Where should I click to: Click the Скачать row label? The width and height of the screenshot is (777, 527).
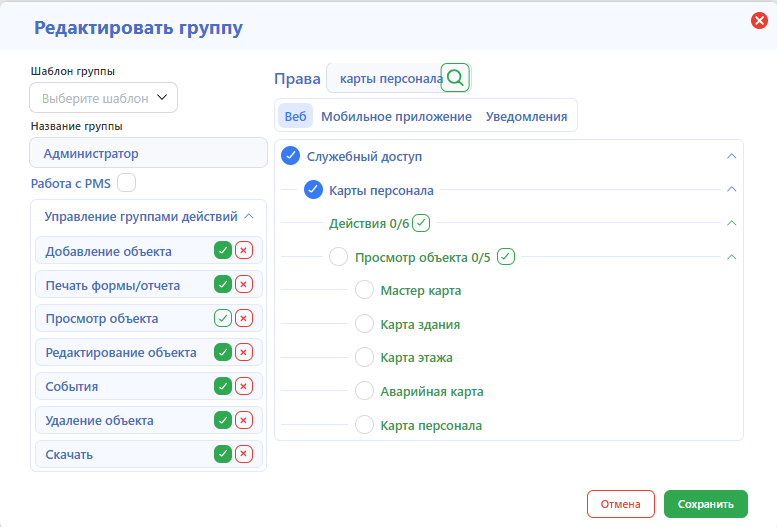[69, 454]
